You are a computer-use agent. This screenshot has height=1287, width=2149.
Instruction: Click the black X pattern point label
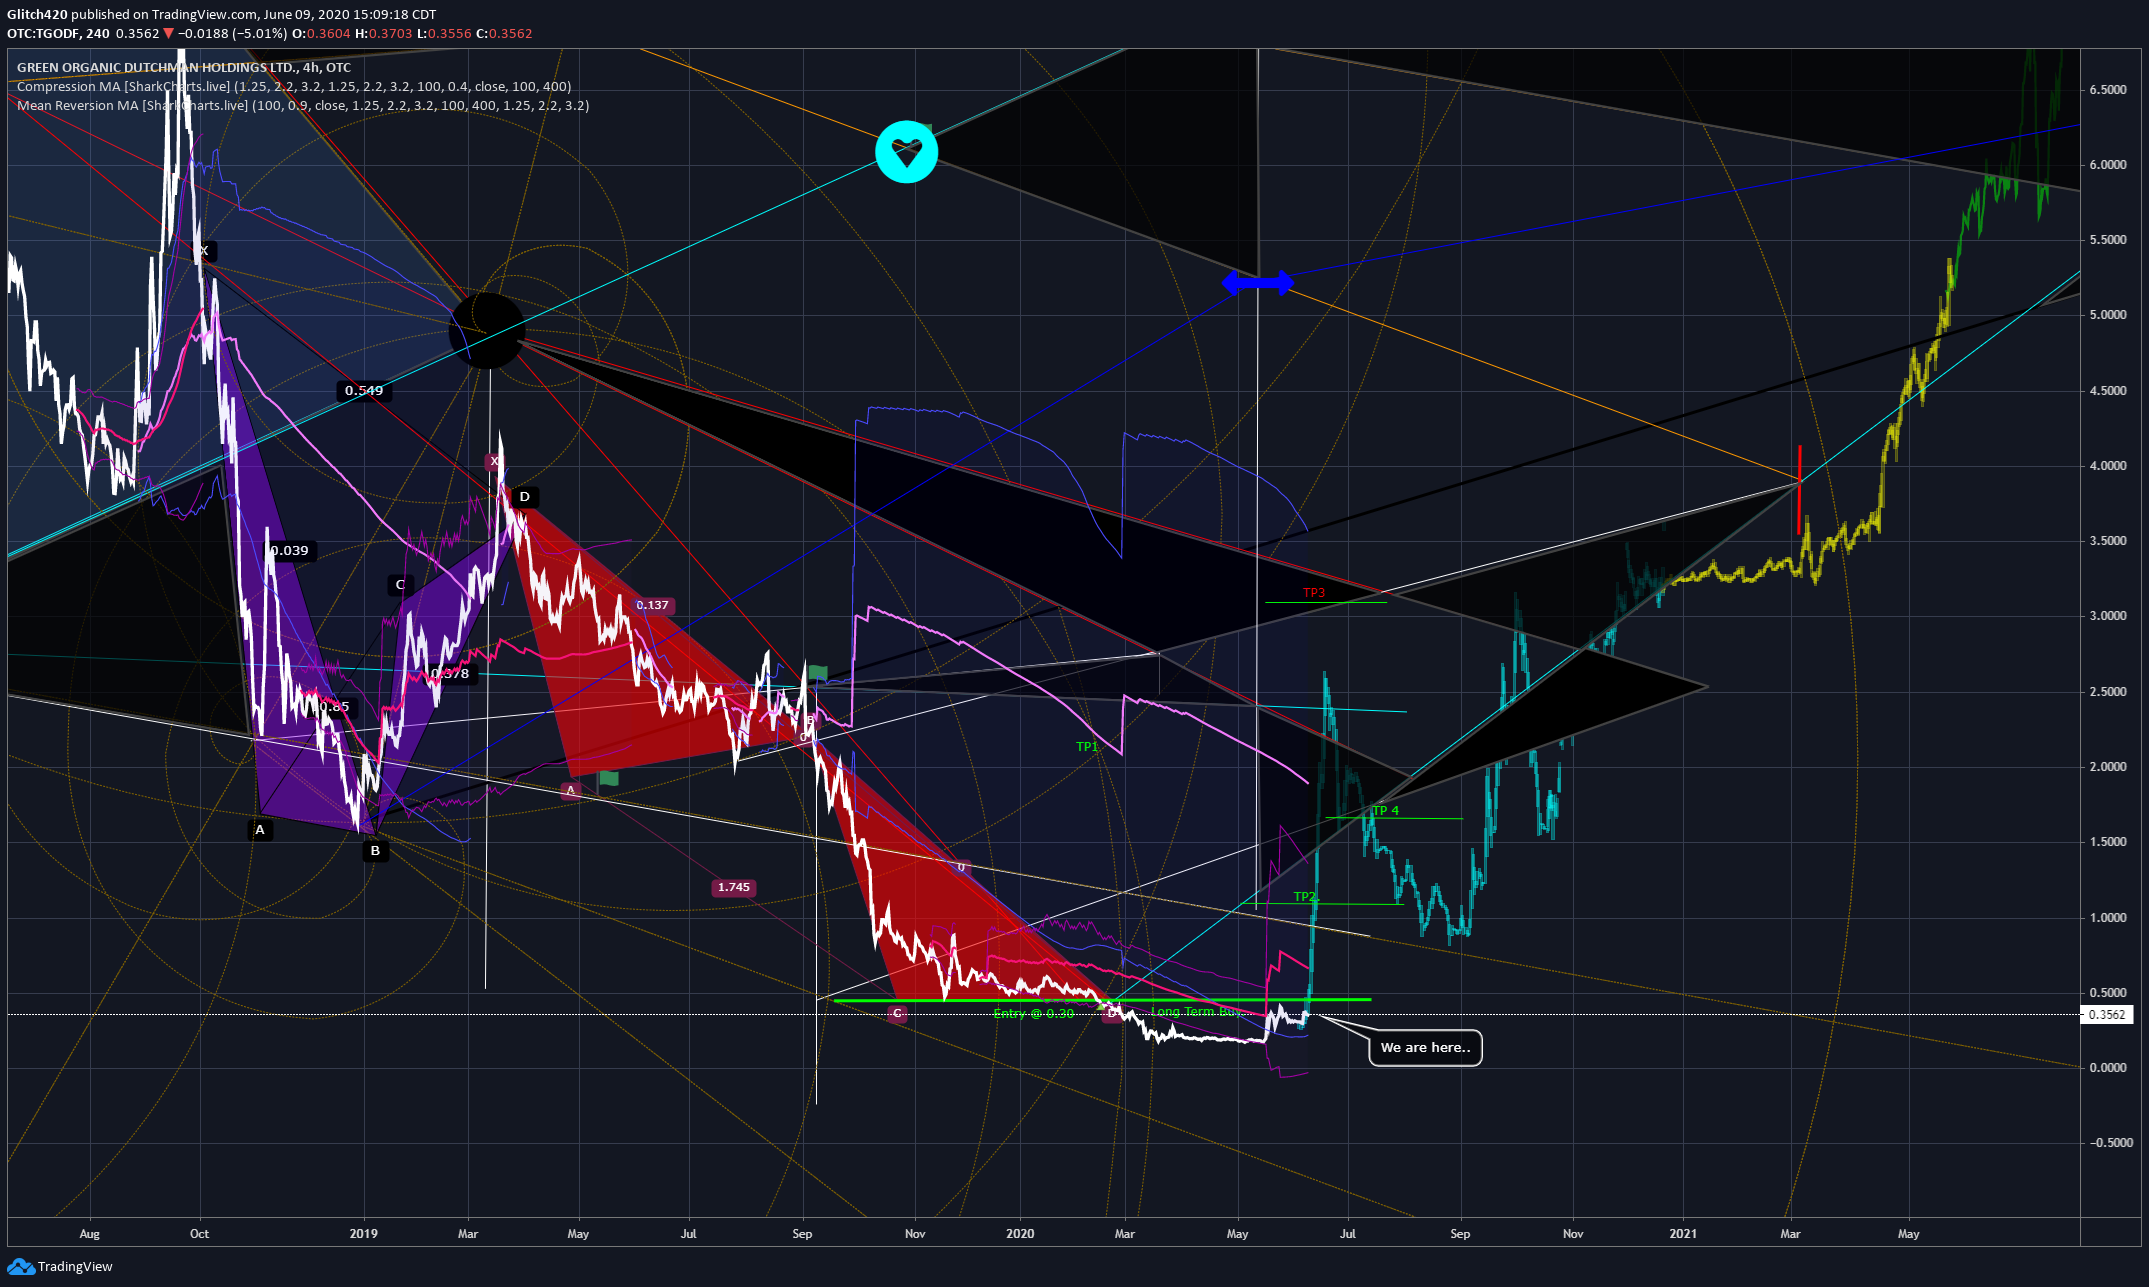coord(204,251)
